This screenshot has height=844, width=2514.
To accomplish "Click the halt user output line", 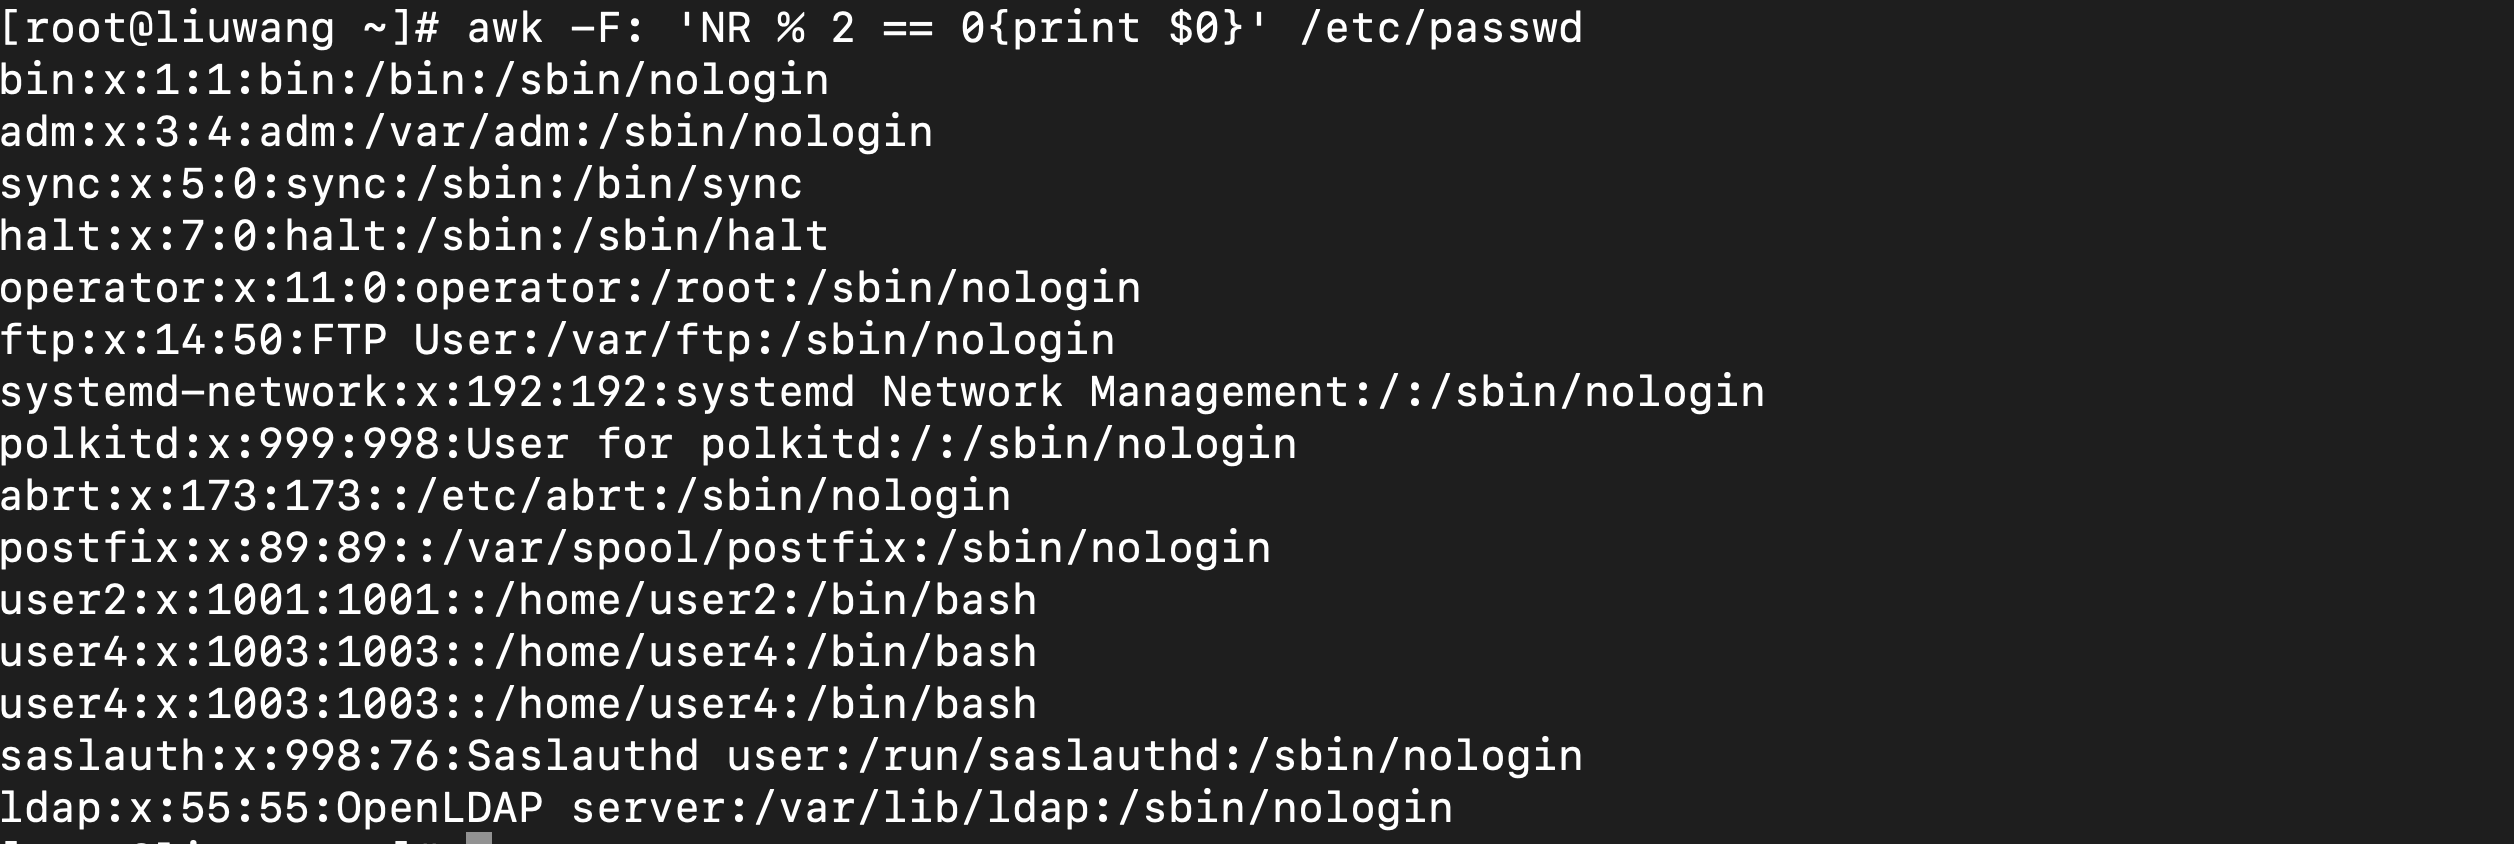I will point(414,236).
